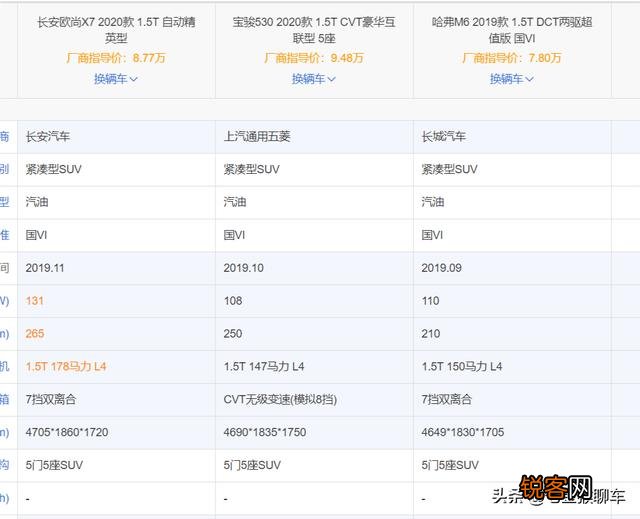The height and width of the screenshot is (519, 640).
Task: Open 换辆车 dropdown under 宝骏530
Action: 313,79
